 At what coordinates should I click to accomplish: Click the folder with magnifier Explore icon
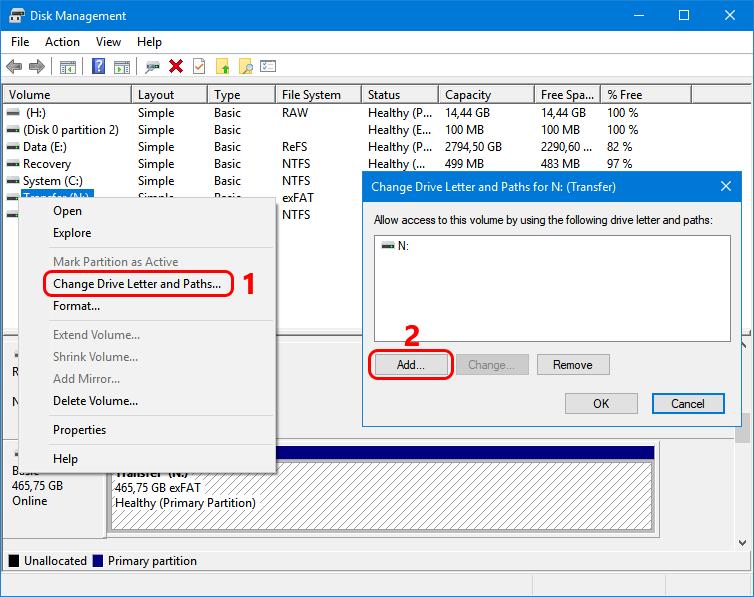click(246, 66)
